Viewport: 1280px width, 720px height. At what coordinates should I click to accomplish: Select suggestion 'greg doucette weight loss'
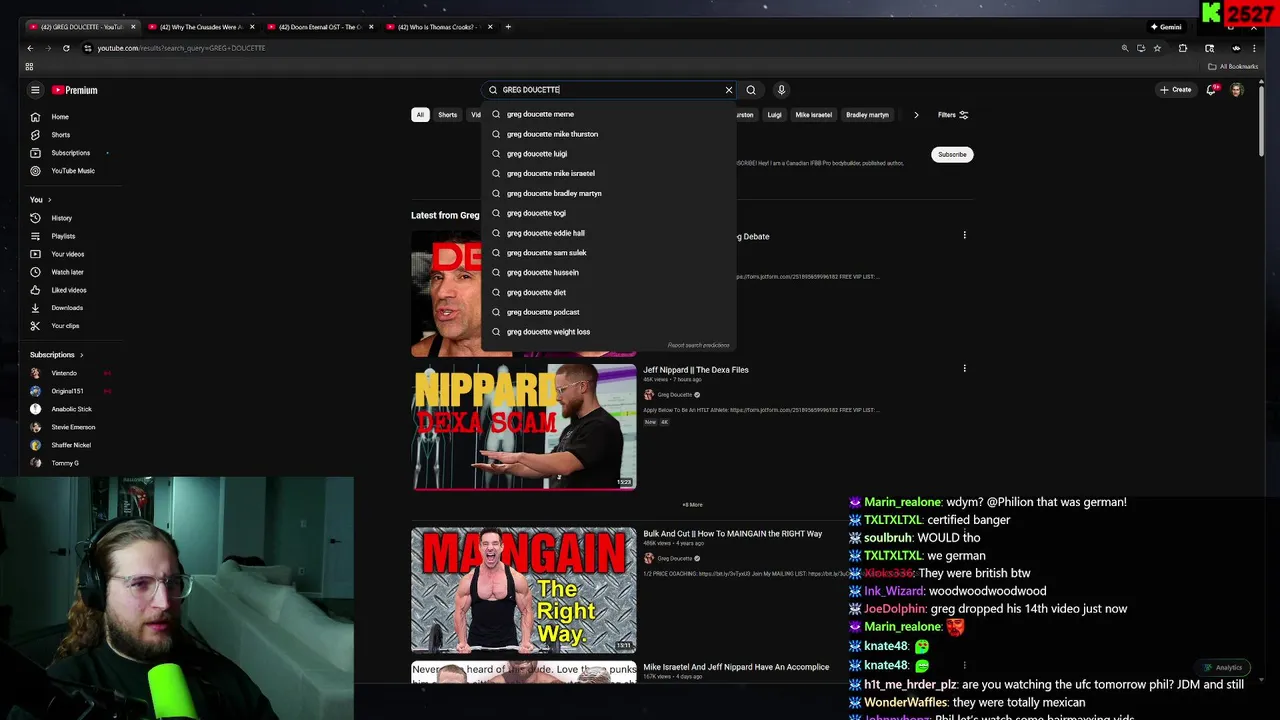pyautogui.click(x=608, y=332)
